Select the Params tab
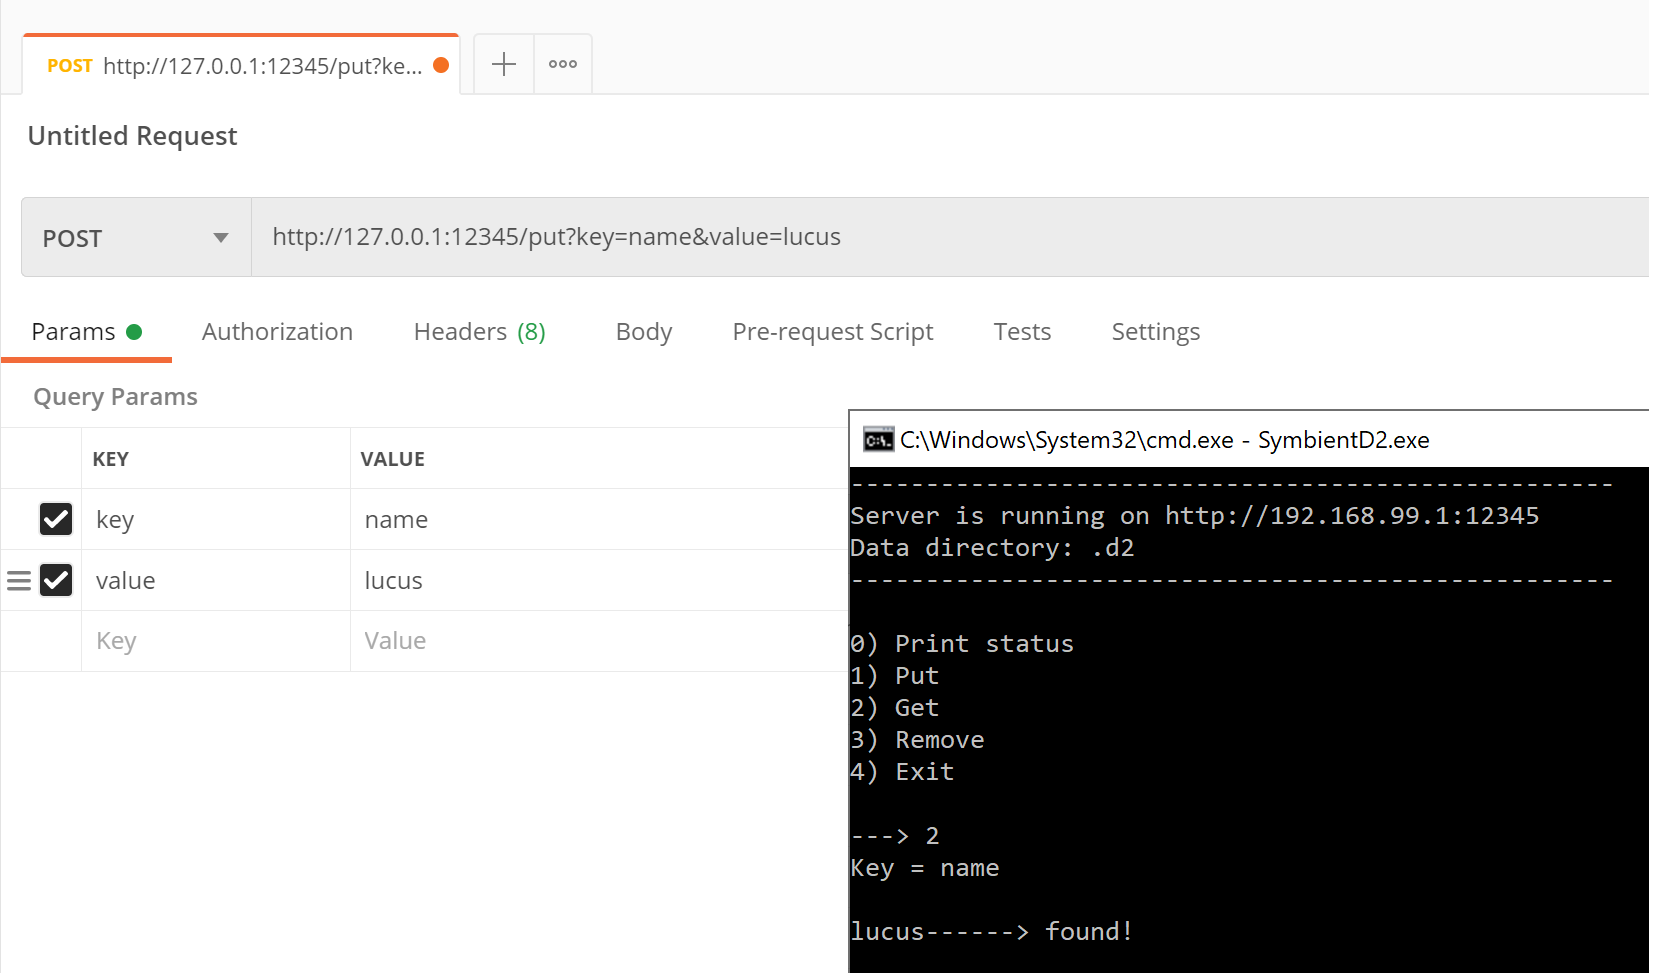 click(74, 332)
